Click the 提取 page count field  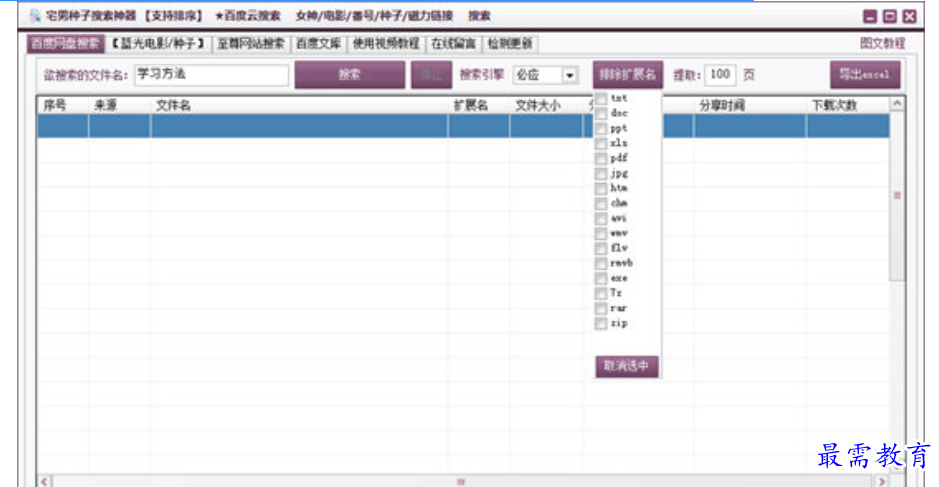pyautogui.click(x=720, y=75)
